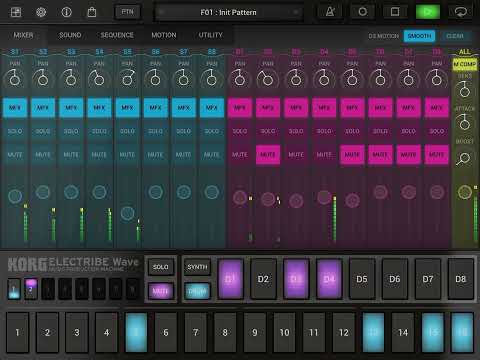Toggle MFX on channel D5

[352, 108]
